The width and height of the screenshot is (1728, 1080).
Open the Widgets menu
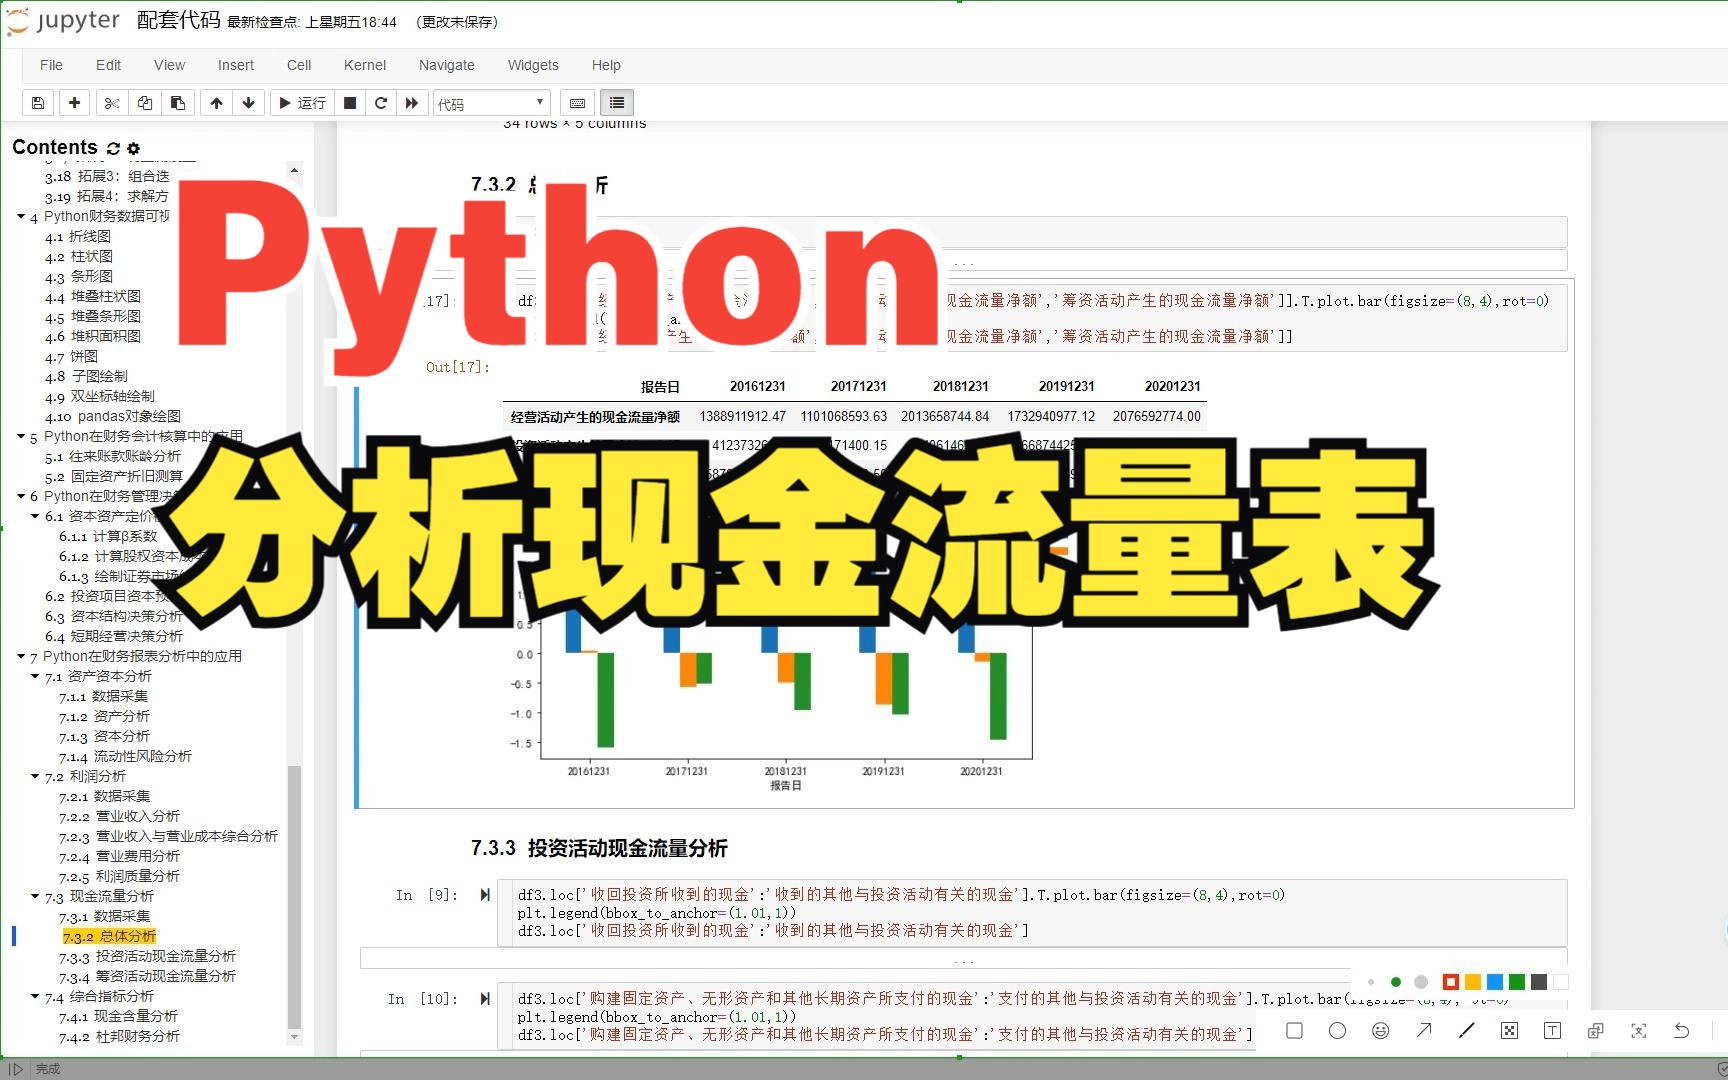click(x=533, y=65)
